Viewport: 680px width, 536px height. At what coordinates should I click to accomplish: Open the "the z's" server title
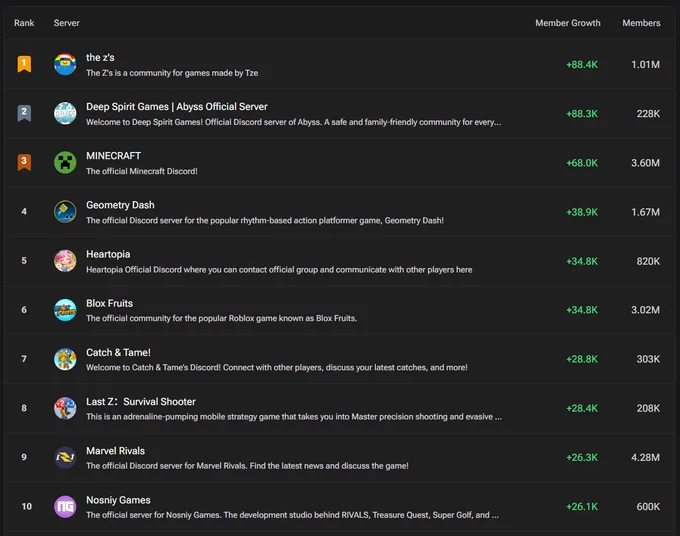(x=100, y=57)
